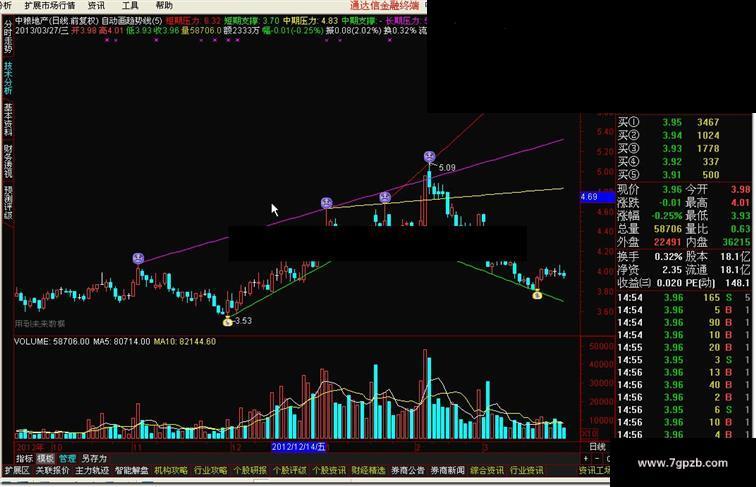Click the 净资 2.35 value
756x487 pixels.
click(672, 270)
